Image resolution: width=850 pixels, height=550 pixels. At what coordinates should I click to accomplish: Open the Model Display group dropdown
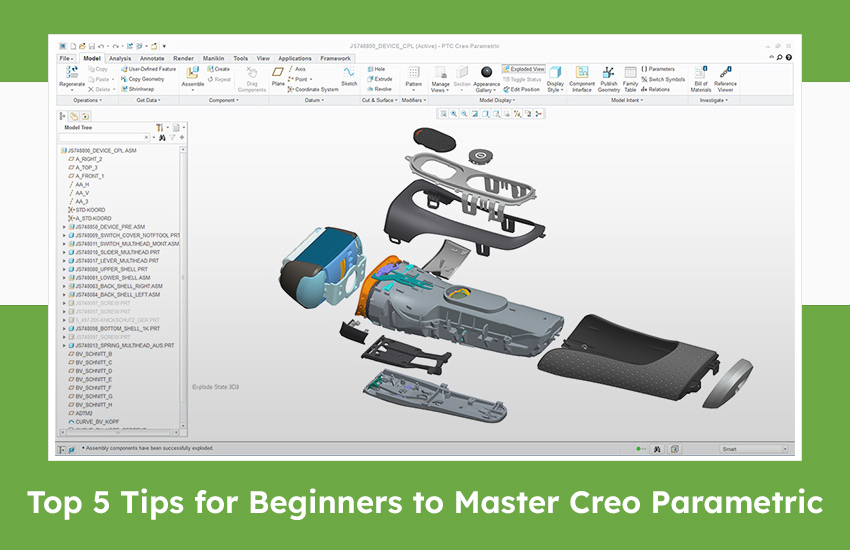[x=497, y=100]
